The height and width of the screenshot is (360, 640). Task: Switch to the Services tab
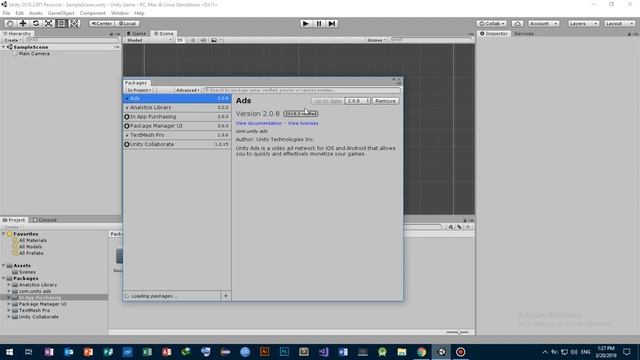[524, 33]
